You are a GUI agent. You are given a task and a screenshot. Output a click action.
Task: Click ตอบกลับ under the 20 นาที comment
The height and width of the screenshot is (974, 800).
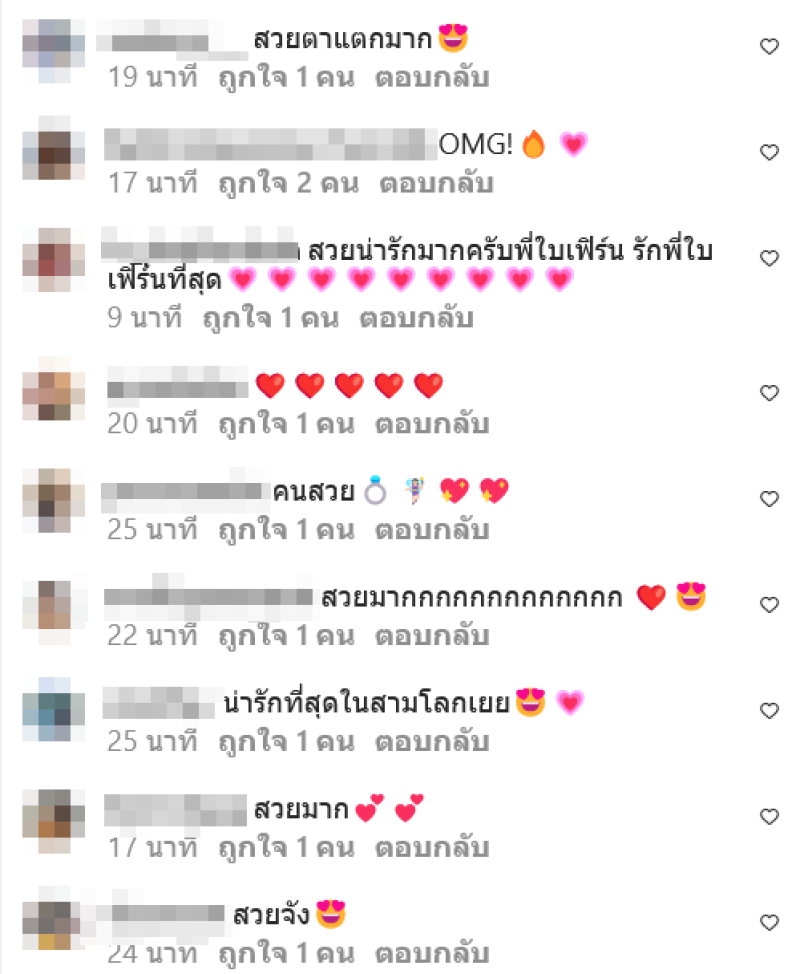click(x=432, y=424)
